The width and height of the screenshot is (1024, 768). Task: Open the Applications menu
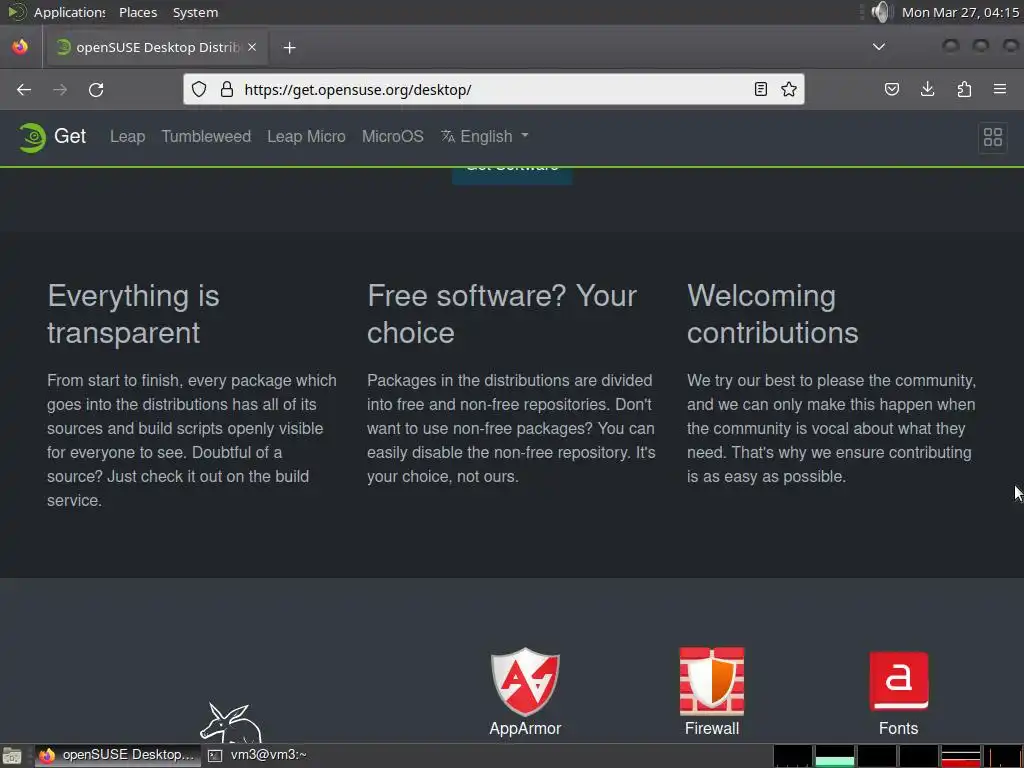click(69, 12)
